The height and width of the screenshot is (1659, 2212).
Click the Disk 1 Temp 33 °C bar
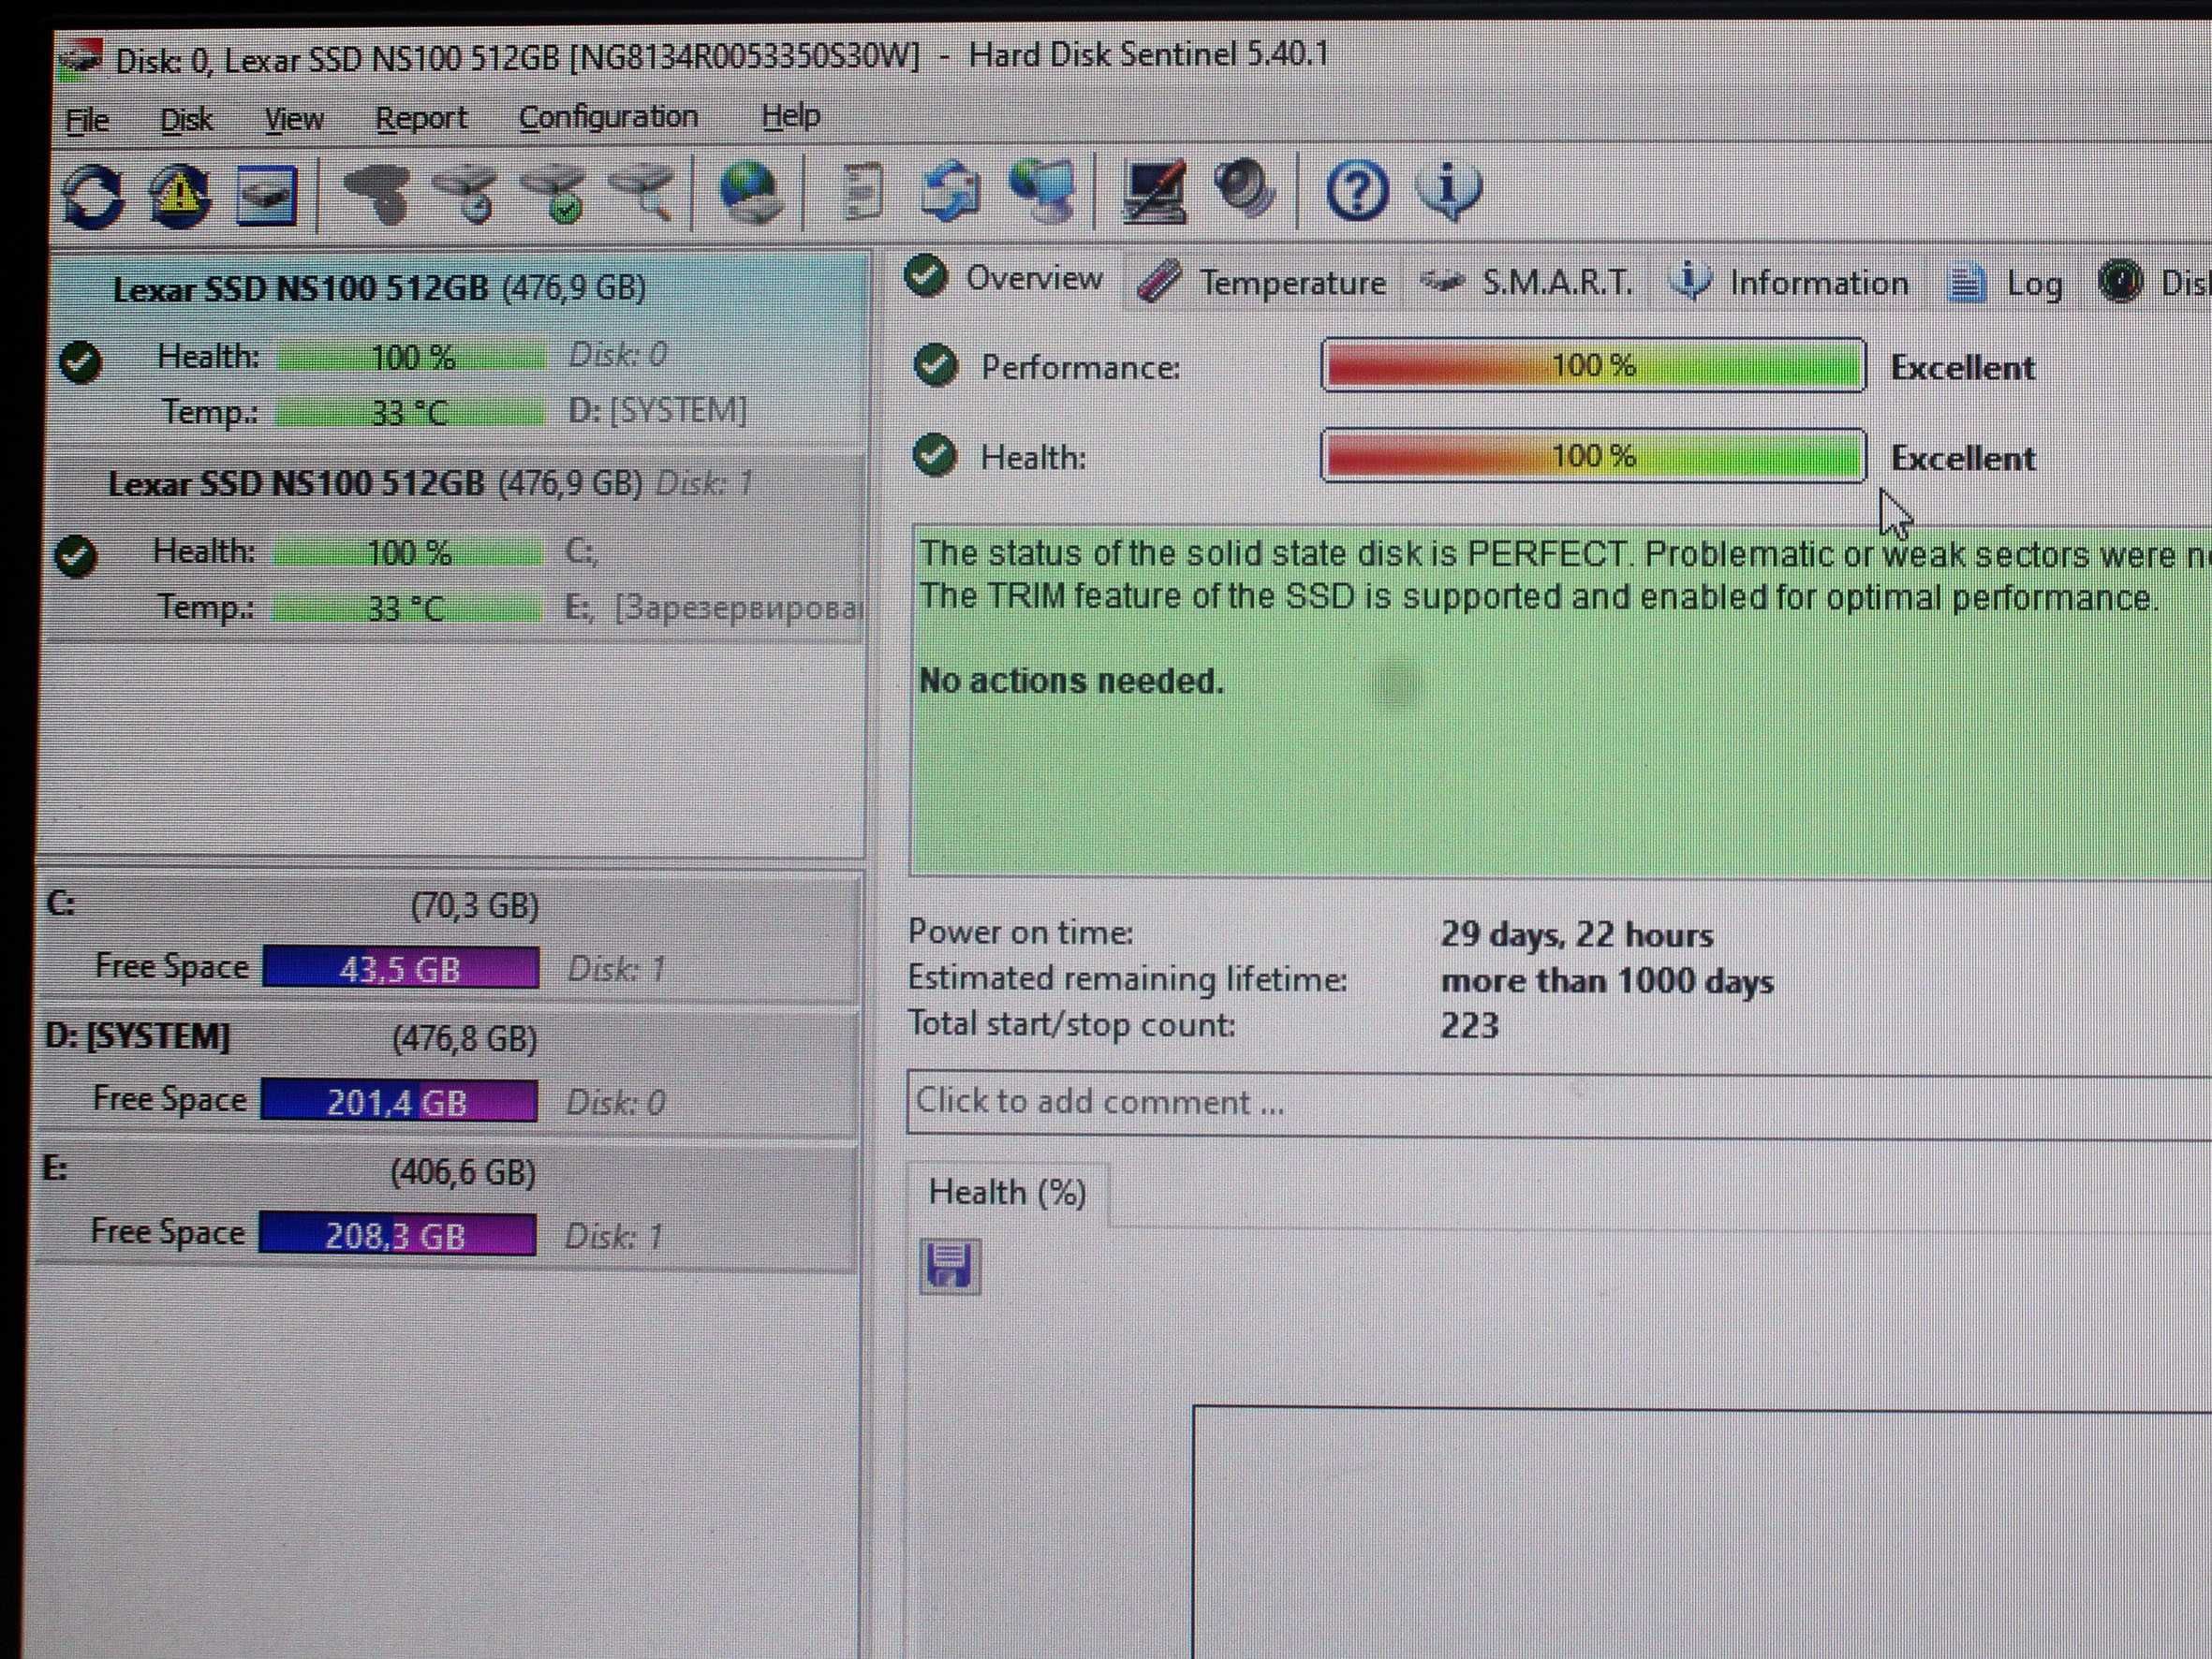tap(406, 607)
